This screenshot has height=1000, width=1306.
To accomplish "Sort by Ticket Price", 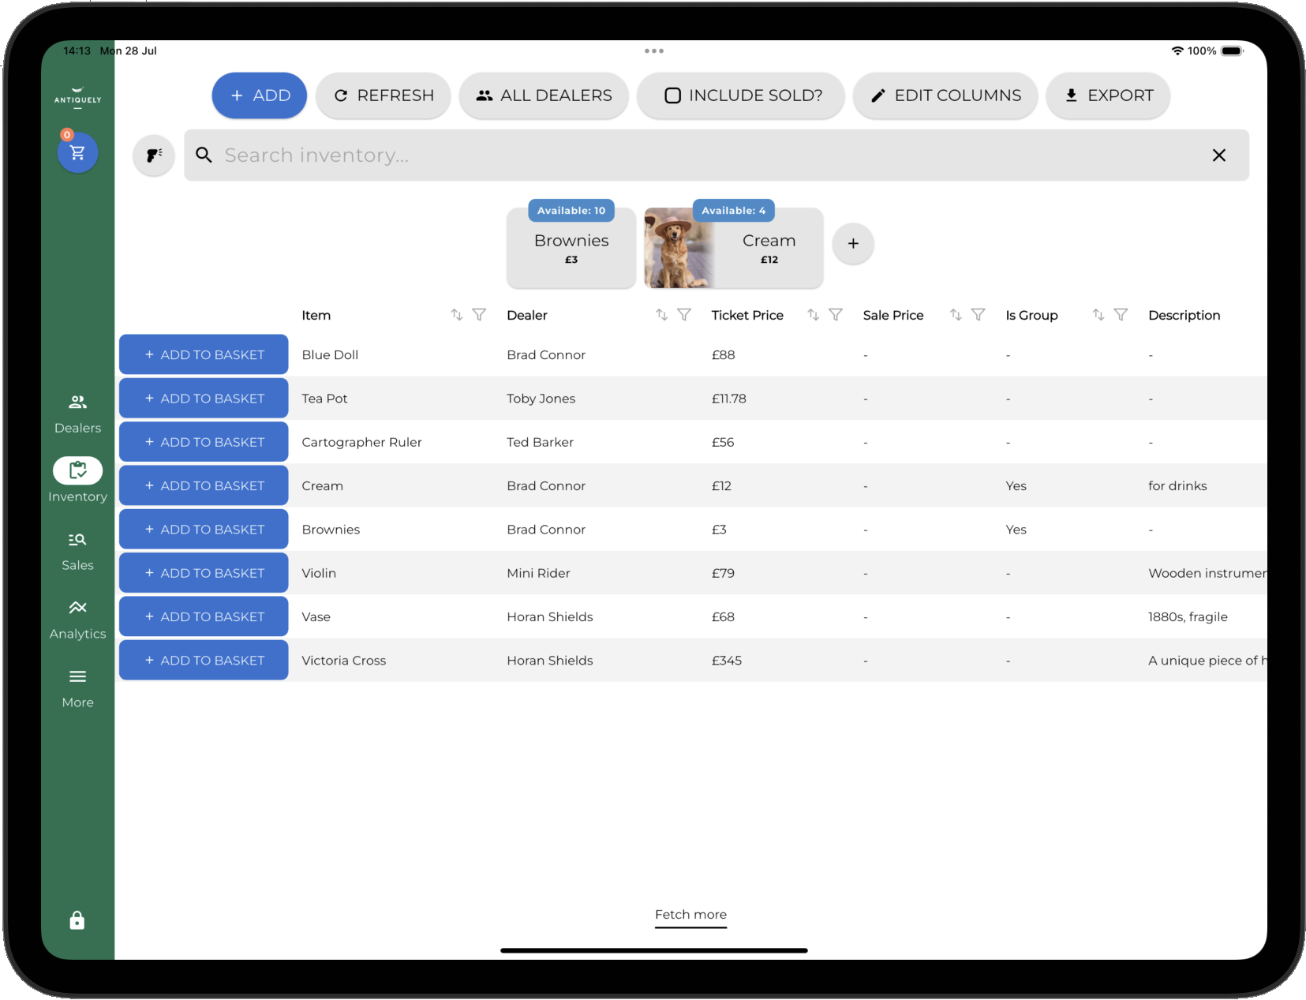I will pos(813,315).
